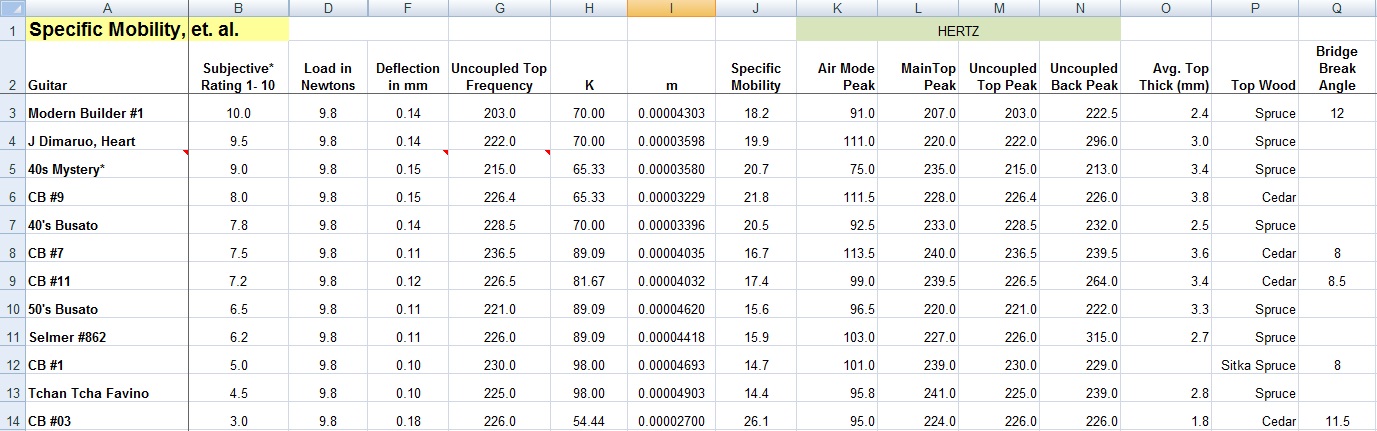Click the top frequency value 236.5

tap(499, 253)
